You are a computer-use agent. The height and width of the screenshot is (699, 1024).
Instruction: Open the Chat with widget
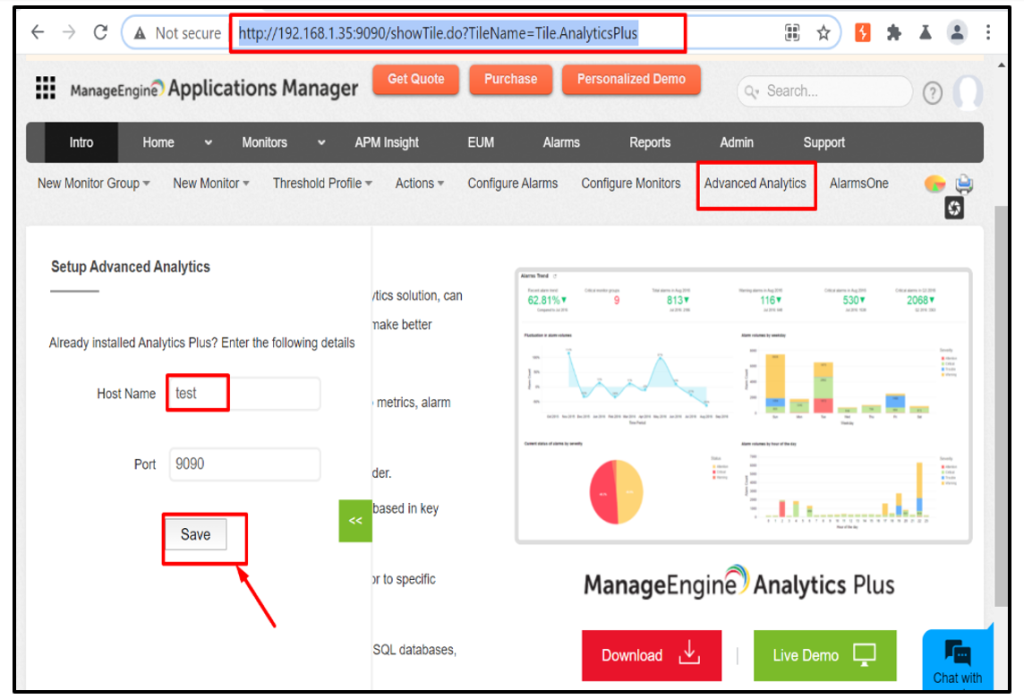coord(957,660)
